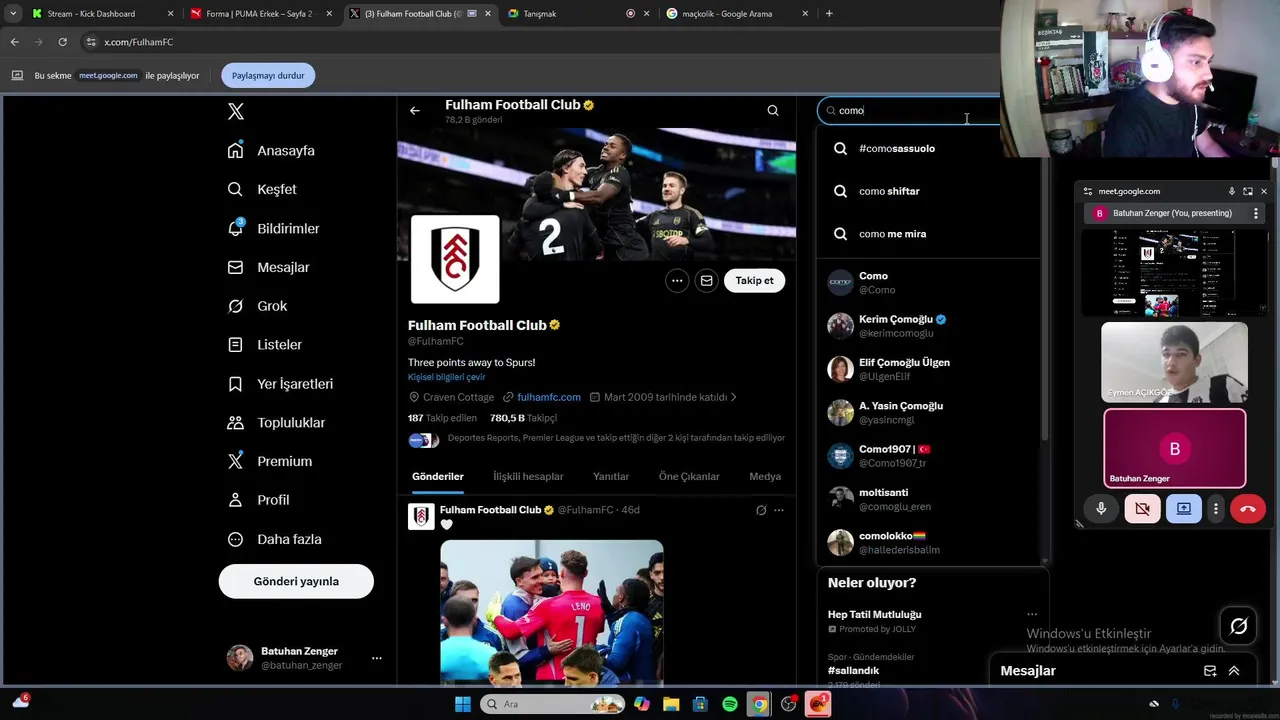Image resolution: width=1280 pixels, height=720 pixels.
Task: Open the floating Grok button at the bottom right
Action: tap(1239, 626)
